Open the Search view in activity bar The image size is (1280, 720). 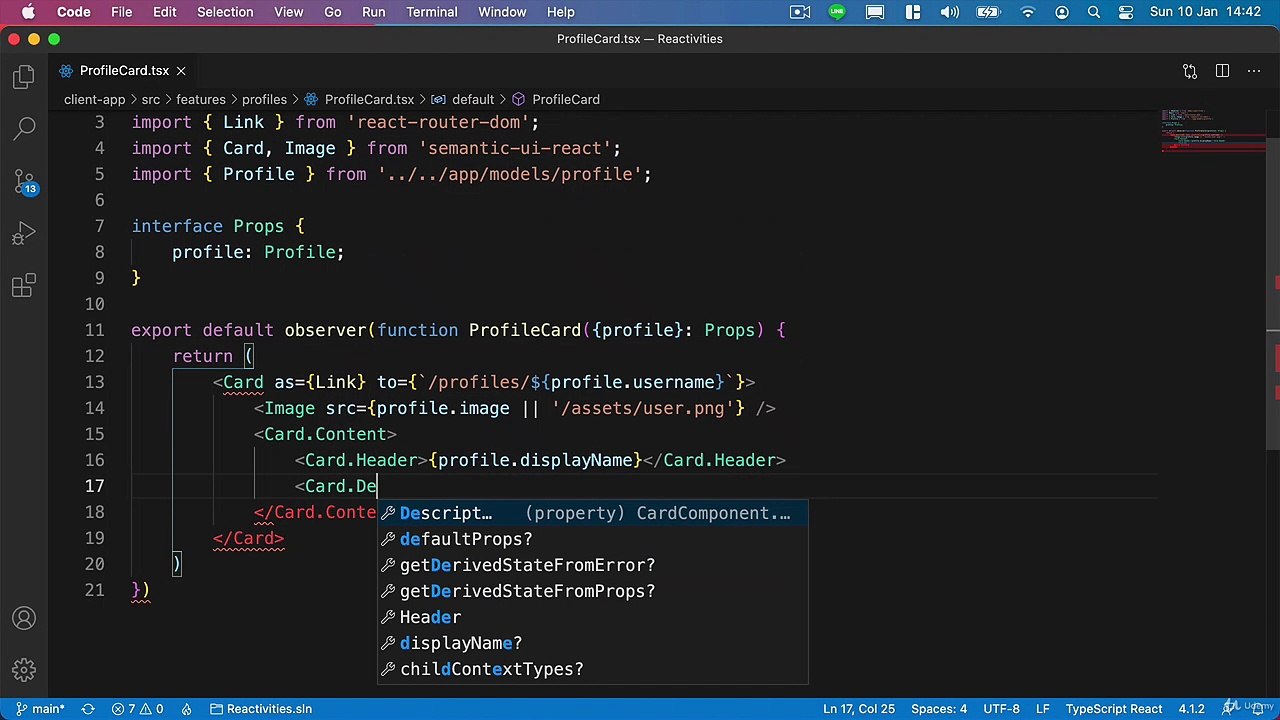24,129
